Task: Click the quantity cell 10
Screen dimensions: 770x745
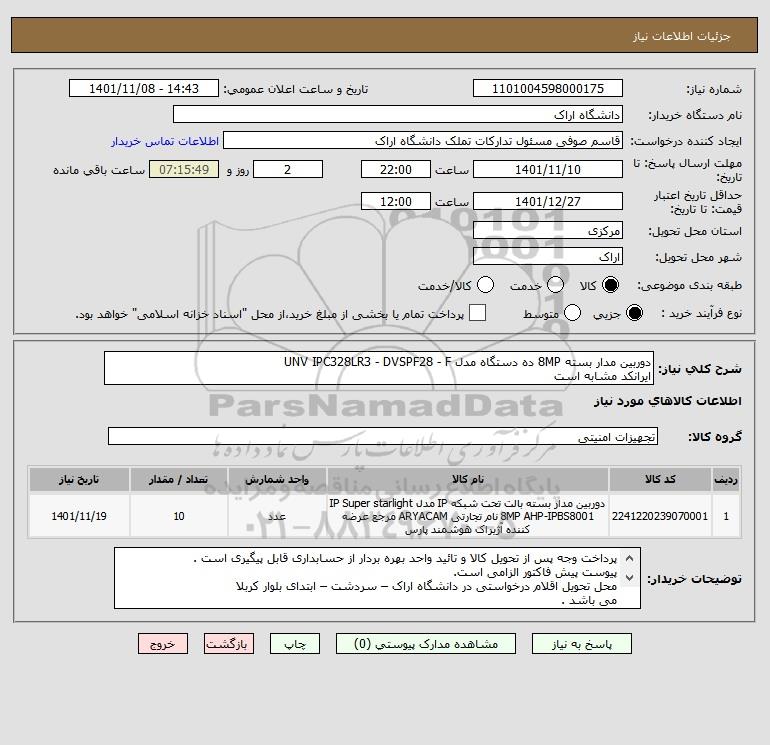Action: (179, 516)
